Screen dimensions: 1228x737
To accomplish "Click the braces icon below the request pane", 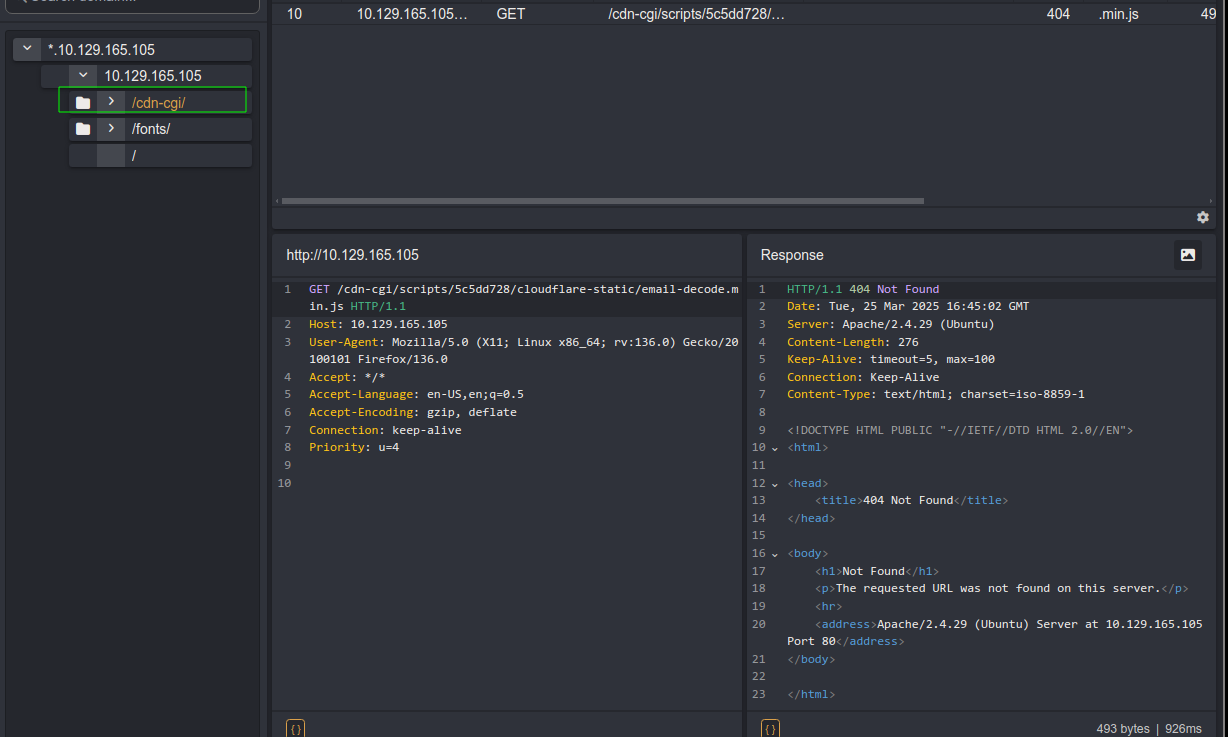I will click(x=295, y=729).
